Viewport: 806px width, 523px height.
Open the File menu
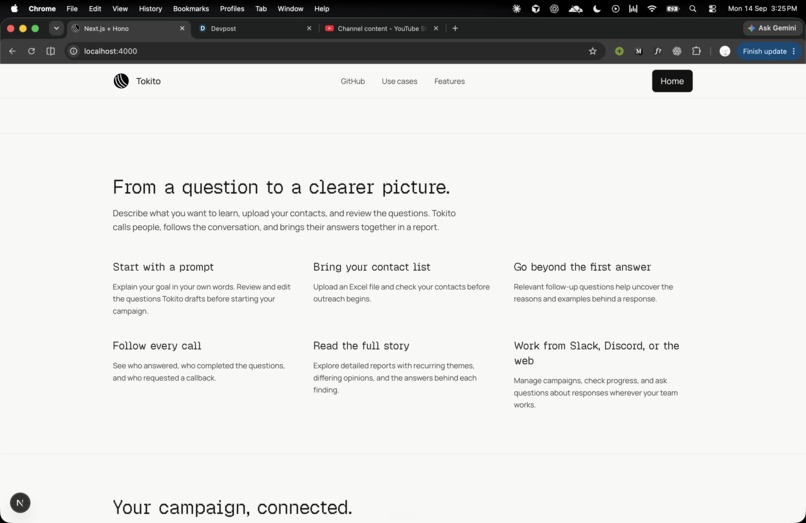72,9
